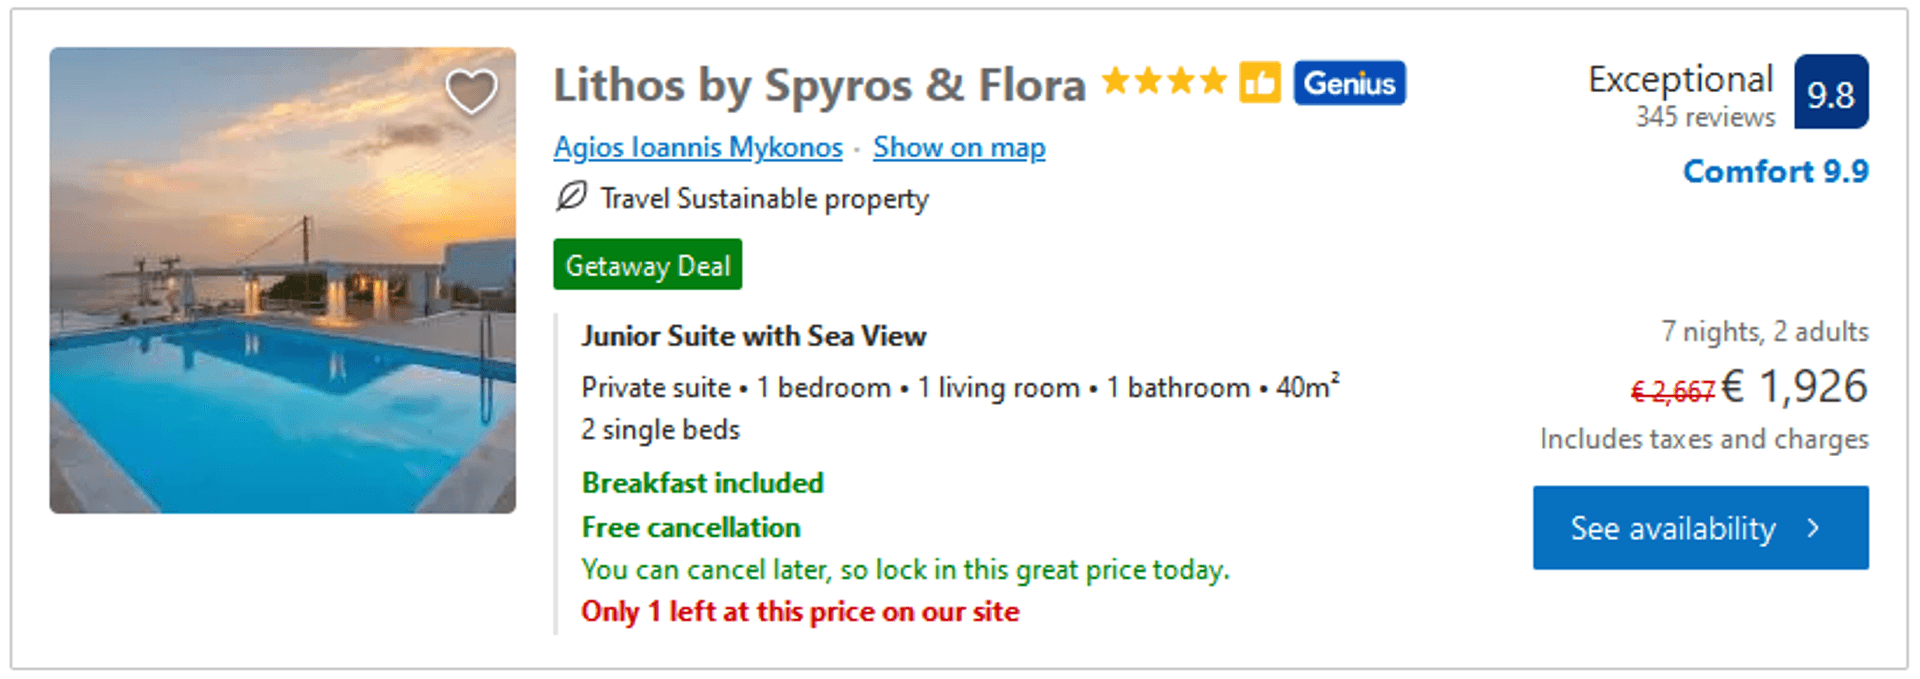The image size is (1920, 679).
Task: Select the Junior Suite with Sea View heading
Action: pos(754,336)
